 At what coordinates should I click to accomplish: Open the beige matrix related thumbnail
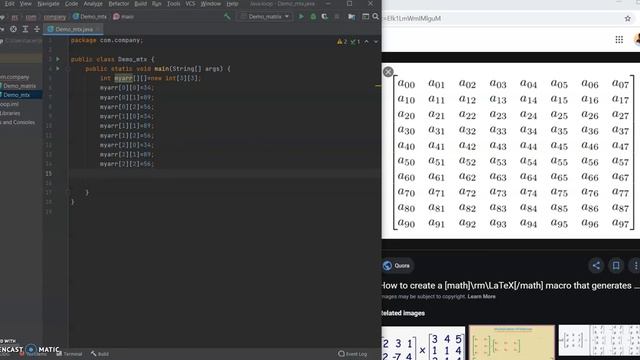[x=512, y=343]
